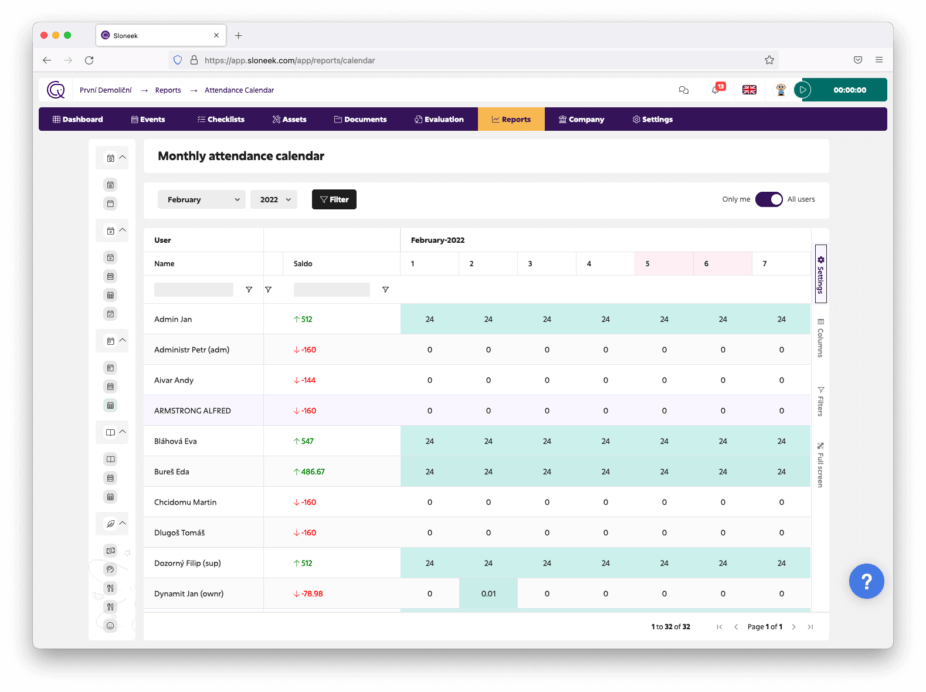The image size is (926, 692).
Task: Click the blue help question mark
Action: coord(866,582)
